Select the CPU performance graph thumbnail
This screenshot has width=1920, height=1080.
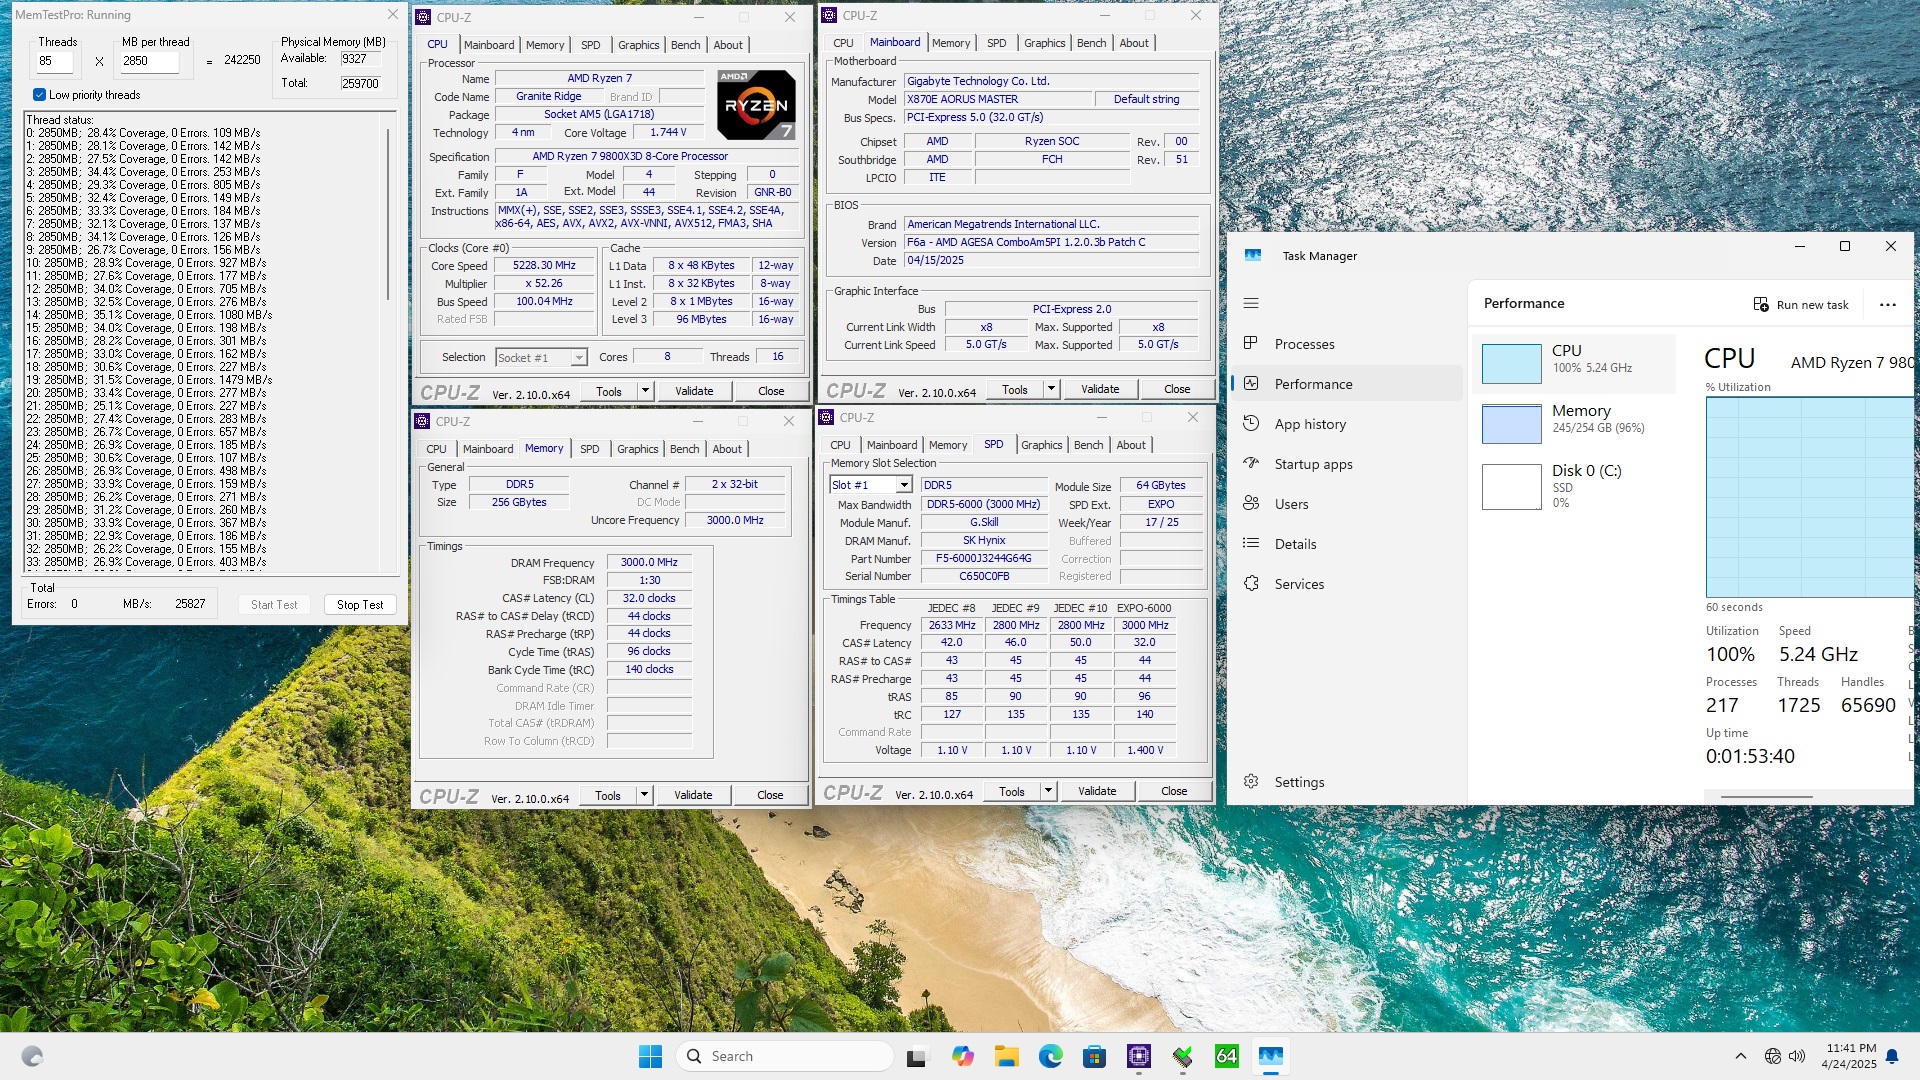click(x=1511, y=364)
